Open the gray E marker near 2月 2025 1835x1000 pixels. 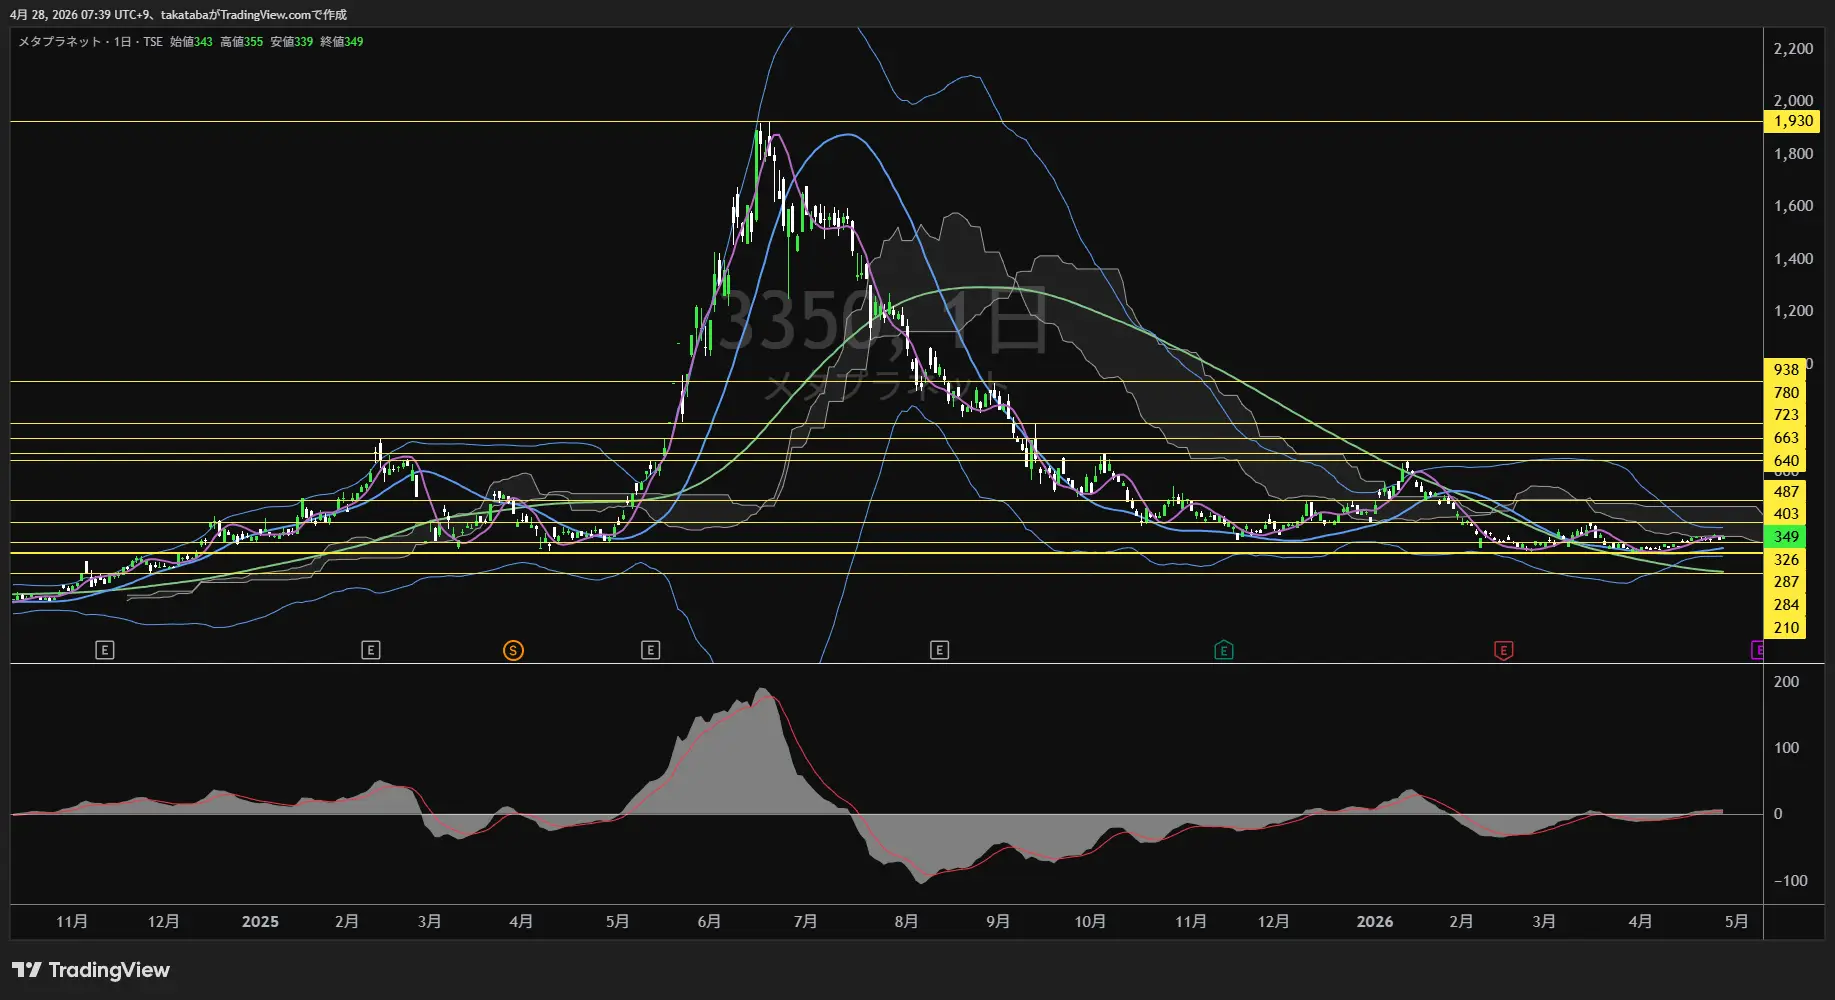point(371,651)
